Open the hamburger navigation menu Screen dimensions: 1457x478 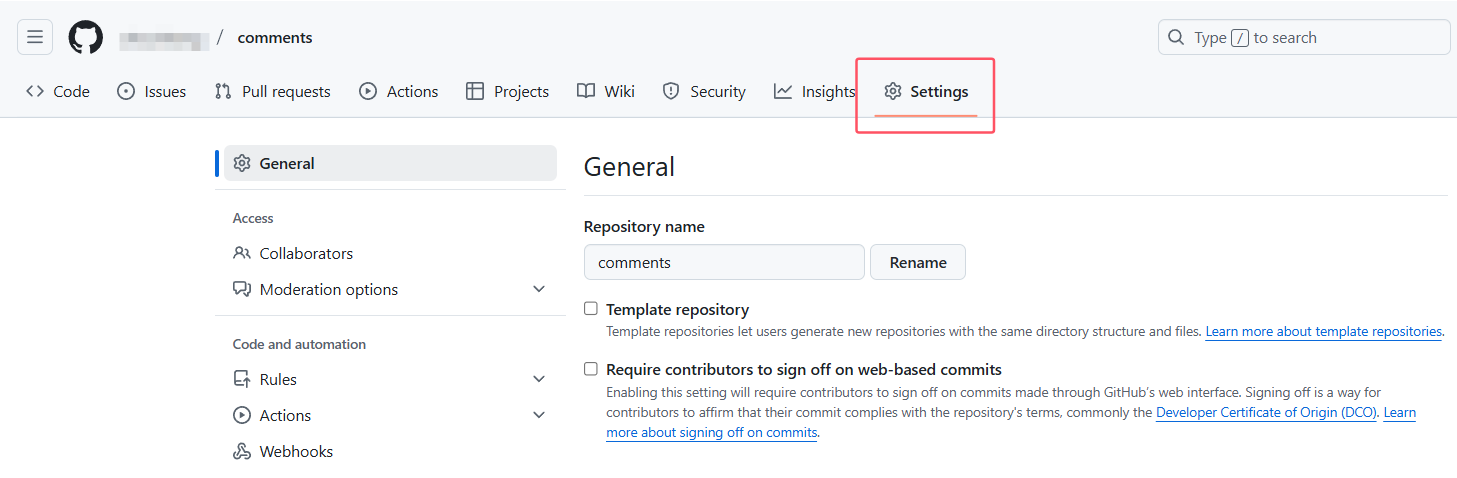[x=35, y=38]
